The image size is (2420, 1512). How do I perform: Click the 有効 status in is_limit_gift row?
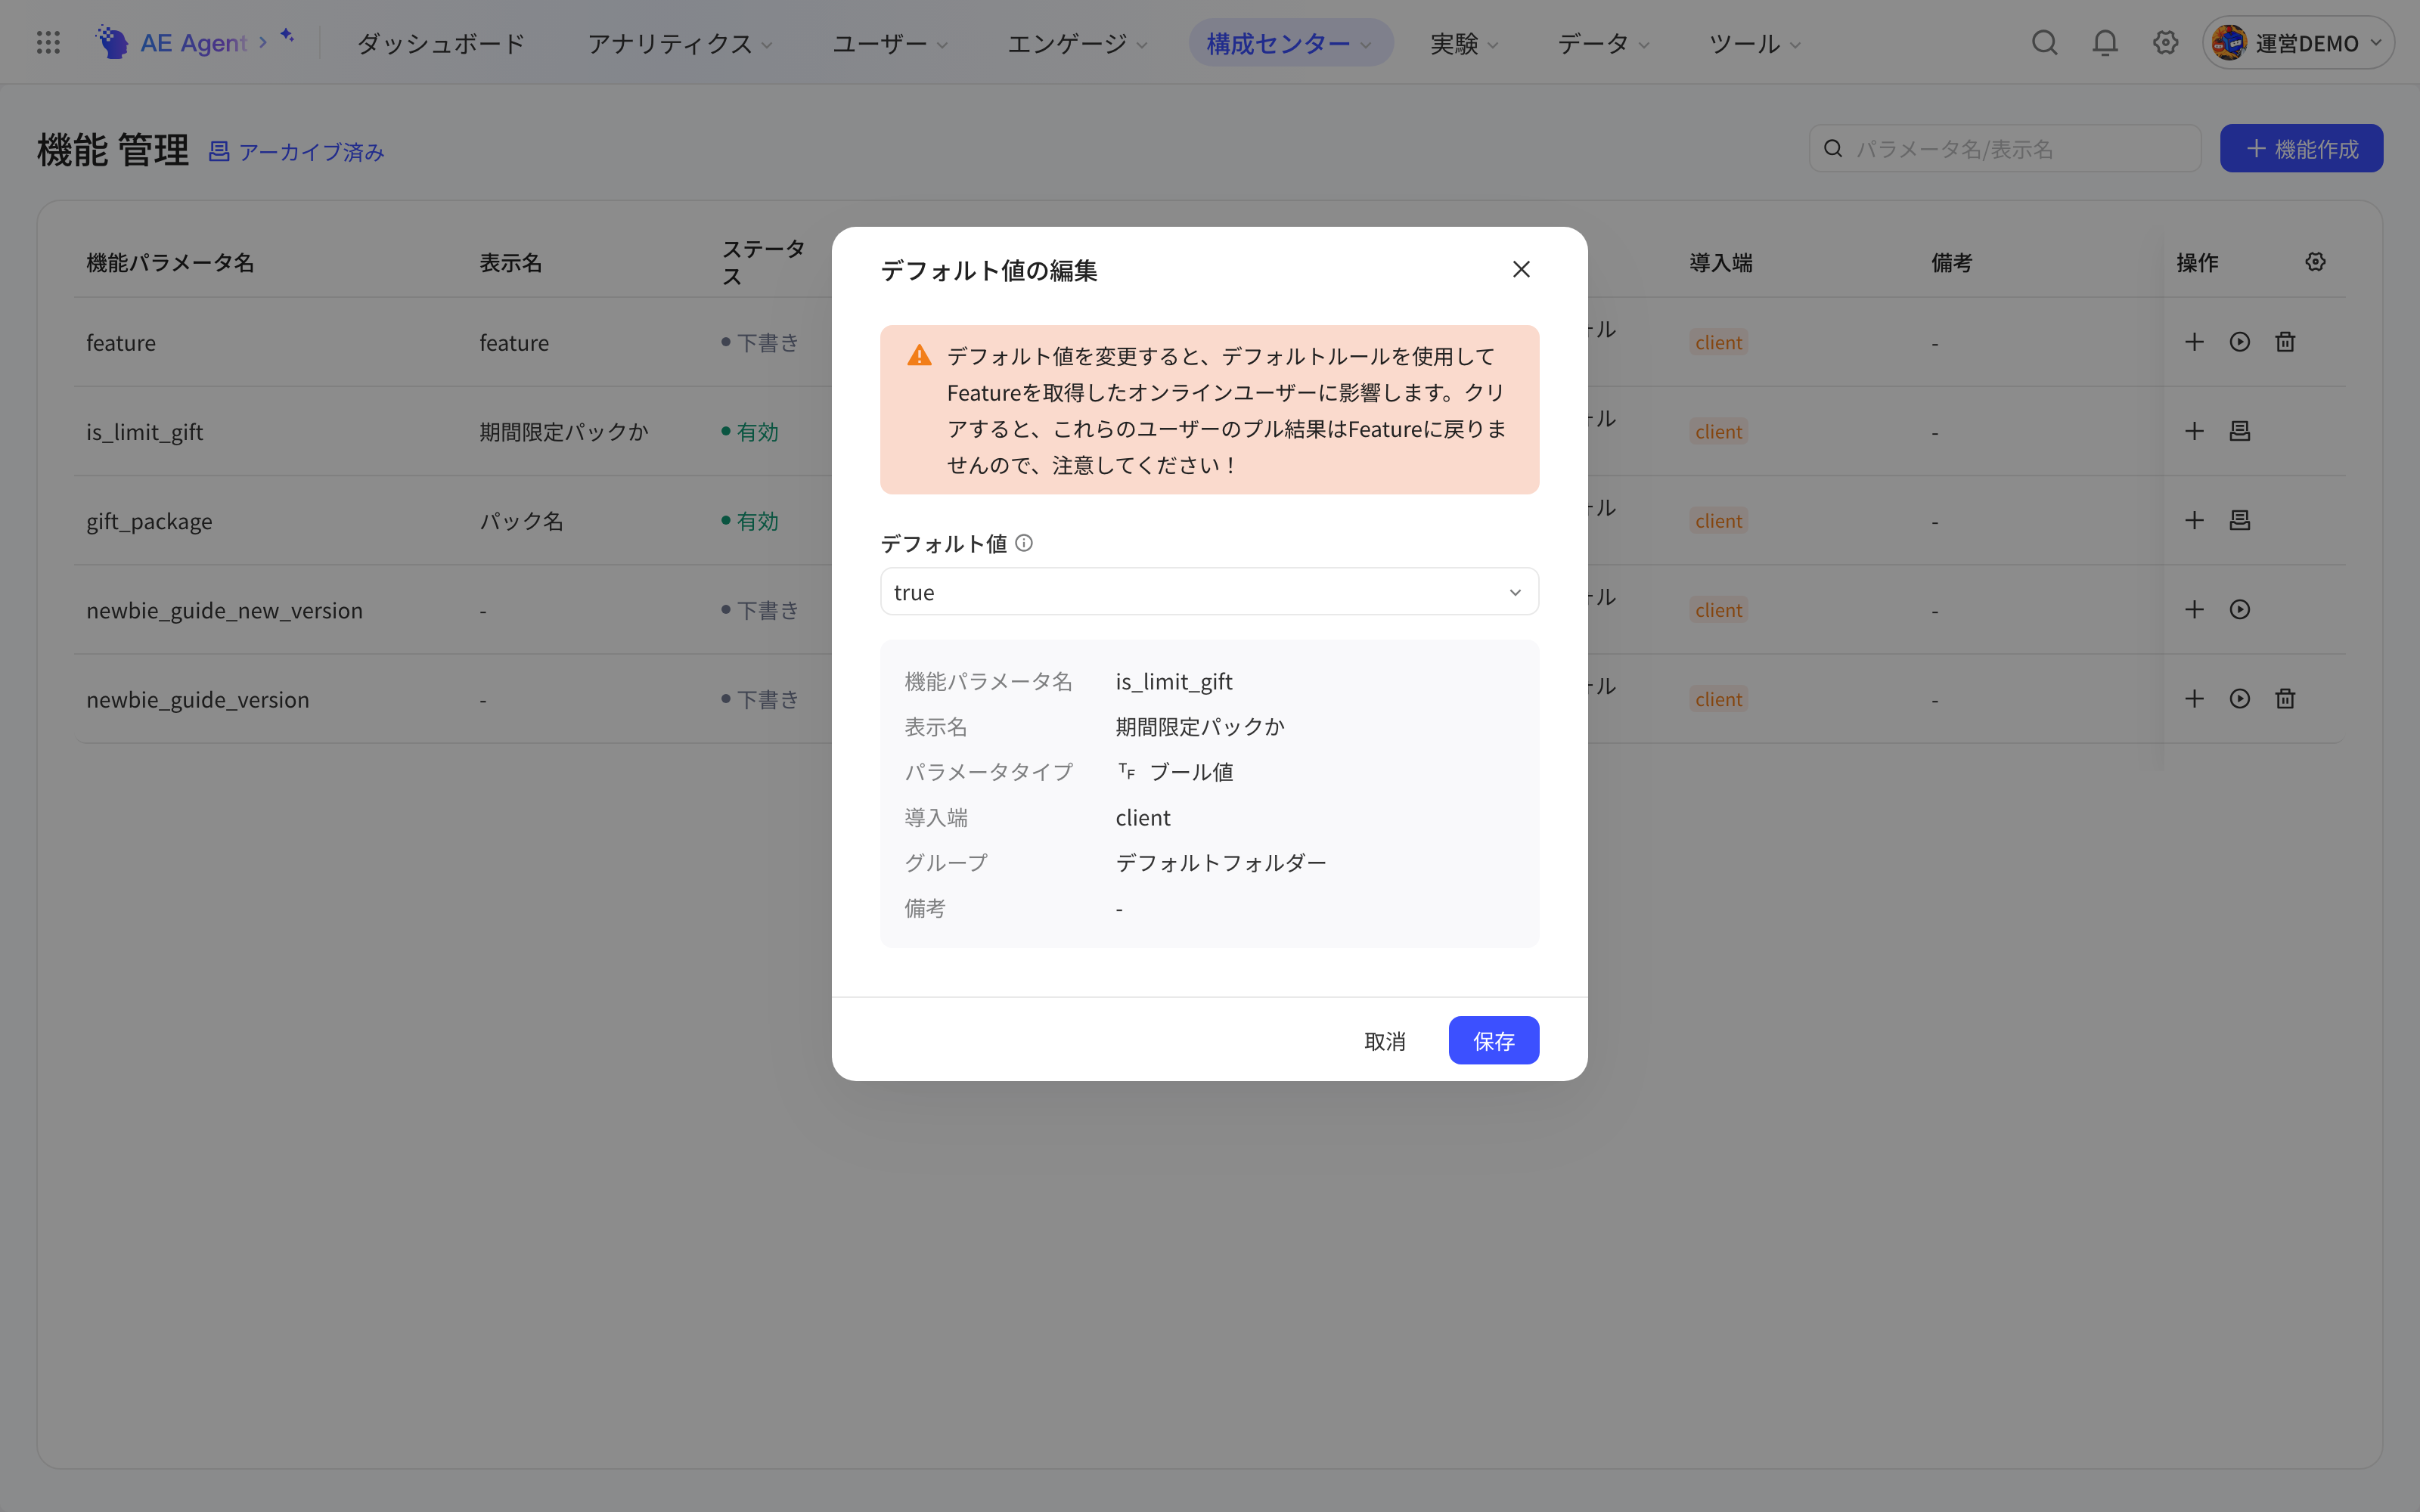tap(750, 431)
